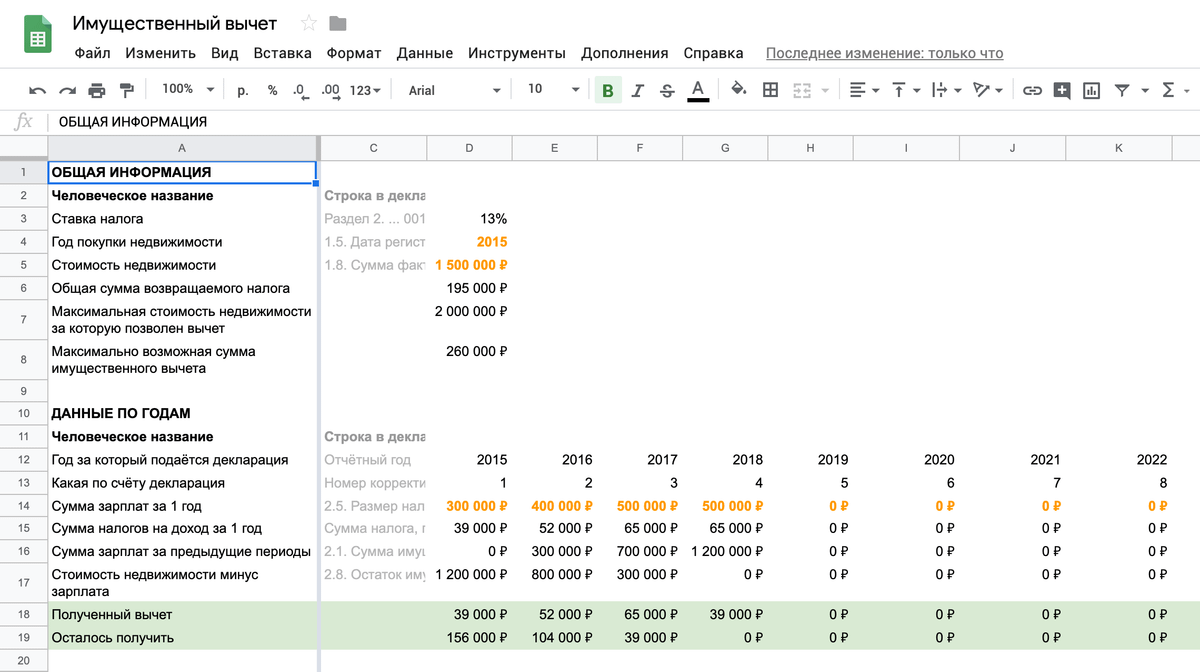Expand the Arial font dropdown
Viewport: 1200px width, 672px height.
pos(454,90)
